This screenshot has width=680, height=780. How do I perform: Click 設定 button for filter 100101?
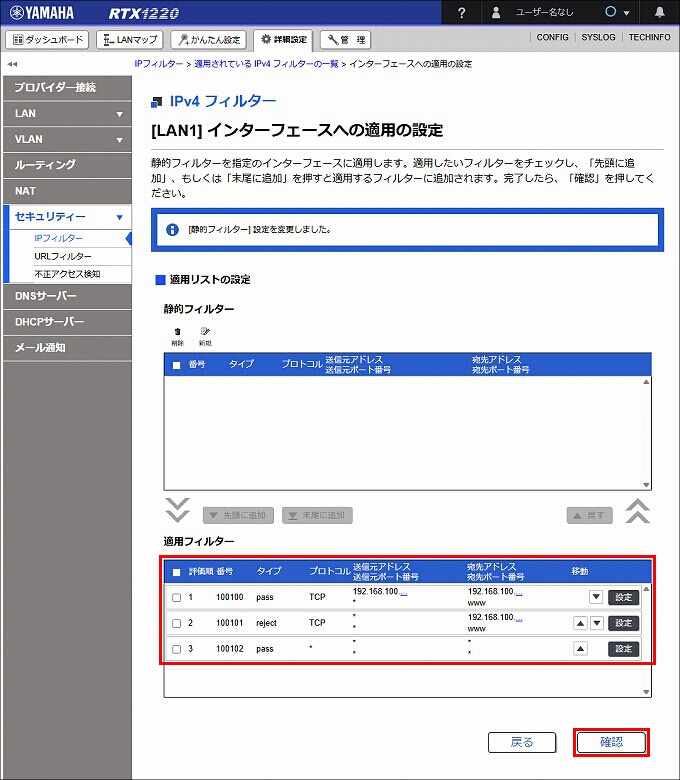[x=623, y=623]
